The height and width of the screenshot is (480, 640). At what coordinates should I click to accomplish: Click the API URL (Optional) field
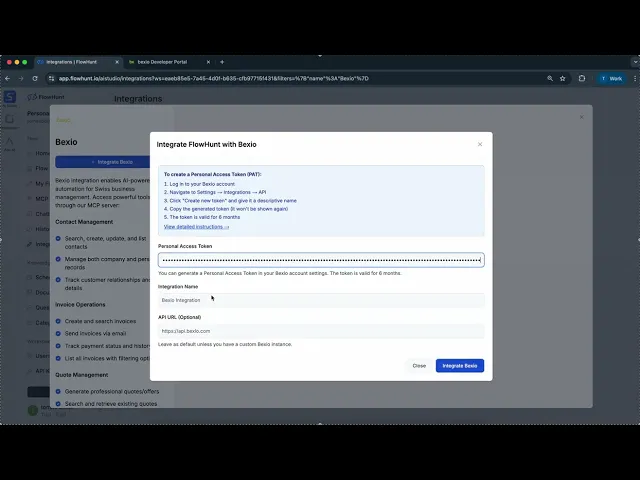click(321, 331)
